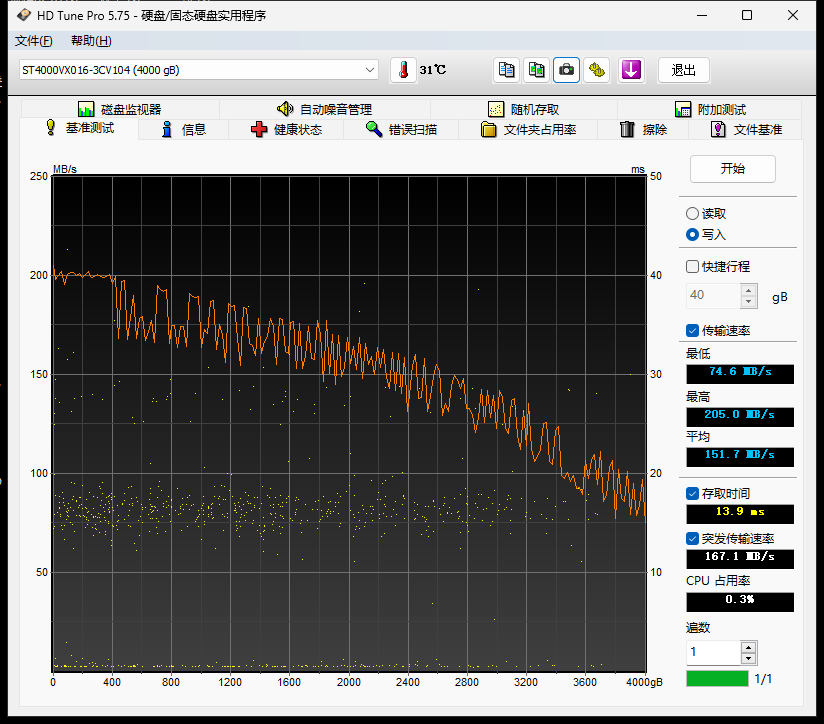Click the lightbulb icon of 基准测试 tab

click(x=50, y=128)
